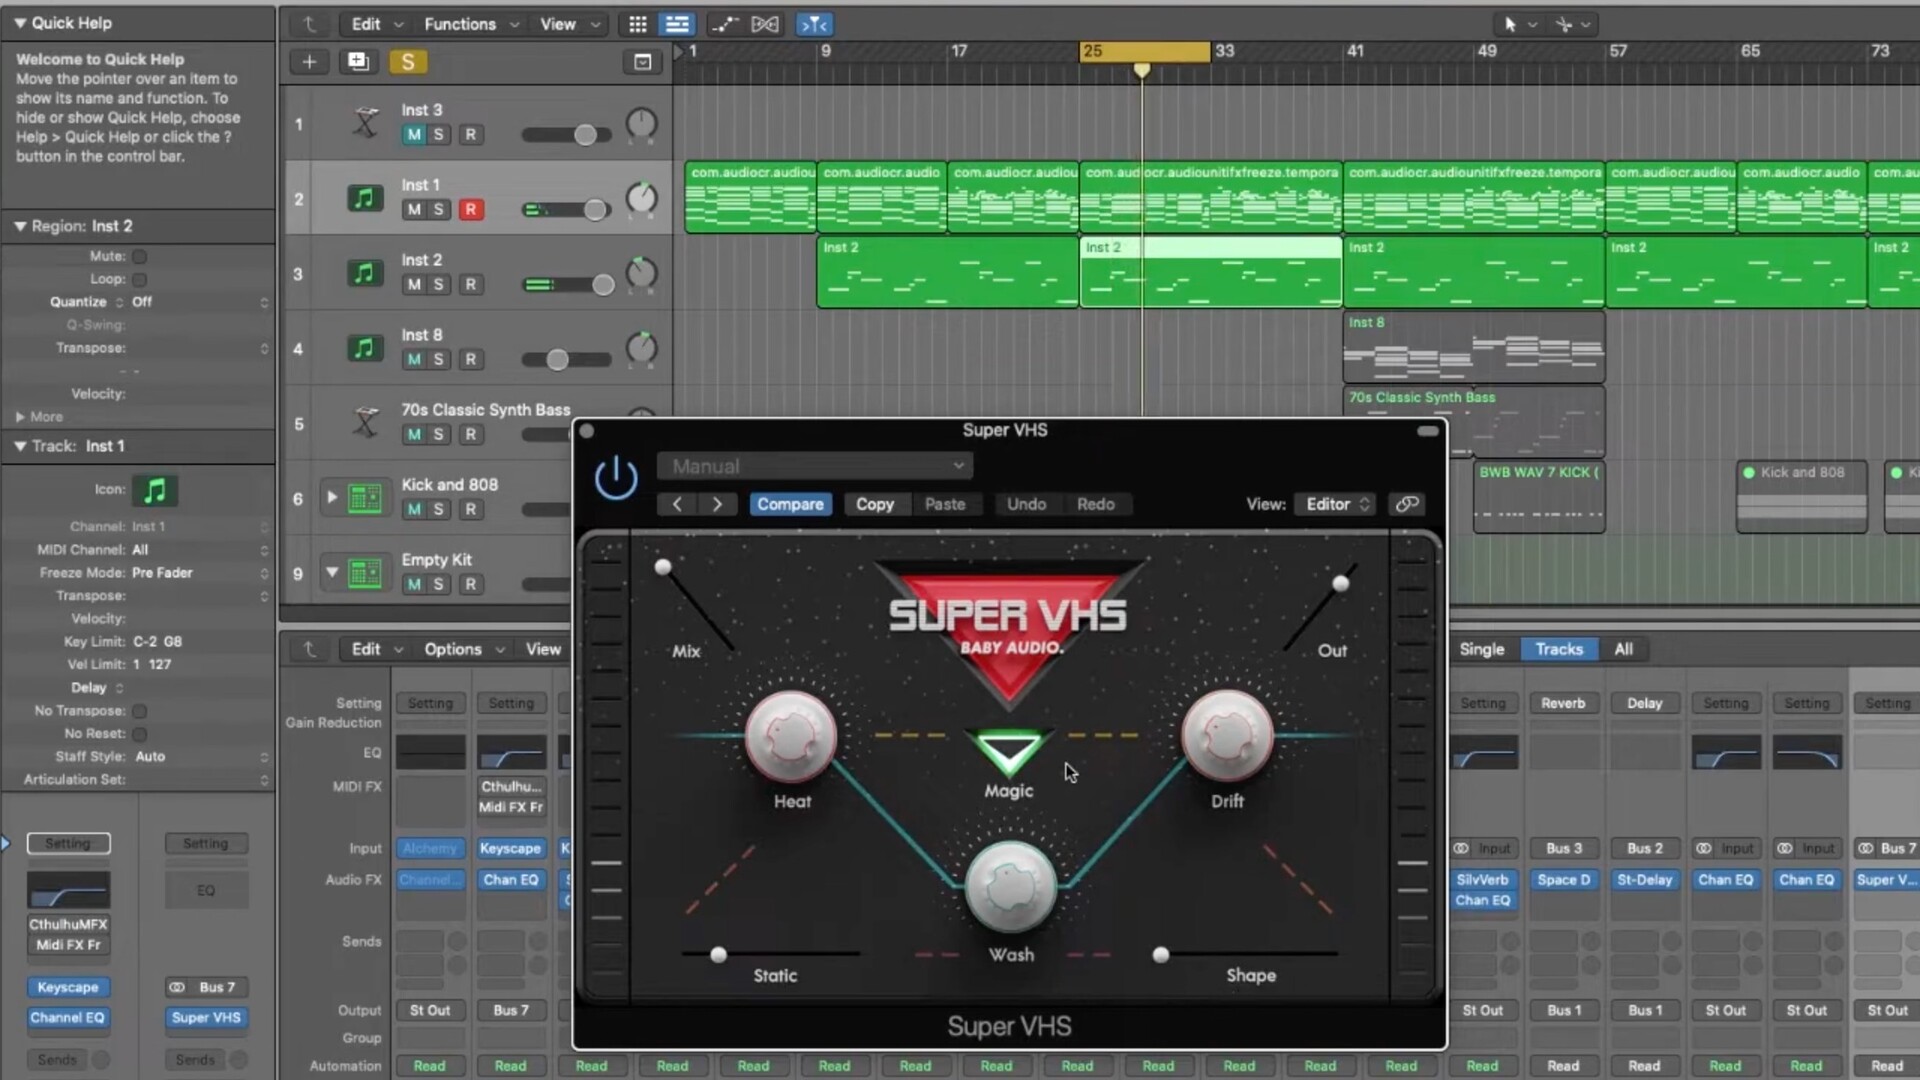Enable the region Loop checkbox
The height and width of the screenshot is (1080, 1920).
(x=140, y=279)
